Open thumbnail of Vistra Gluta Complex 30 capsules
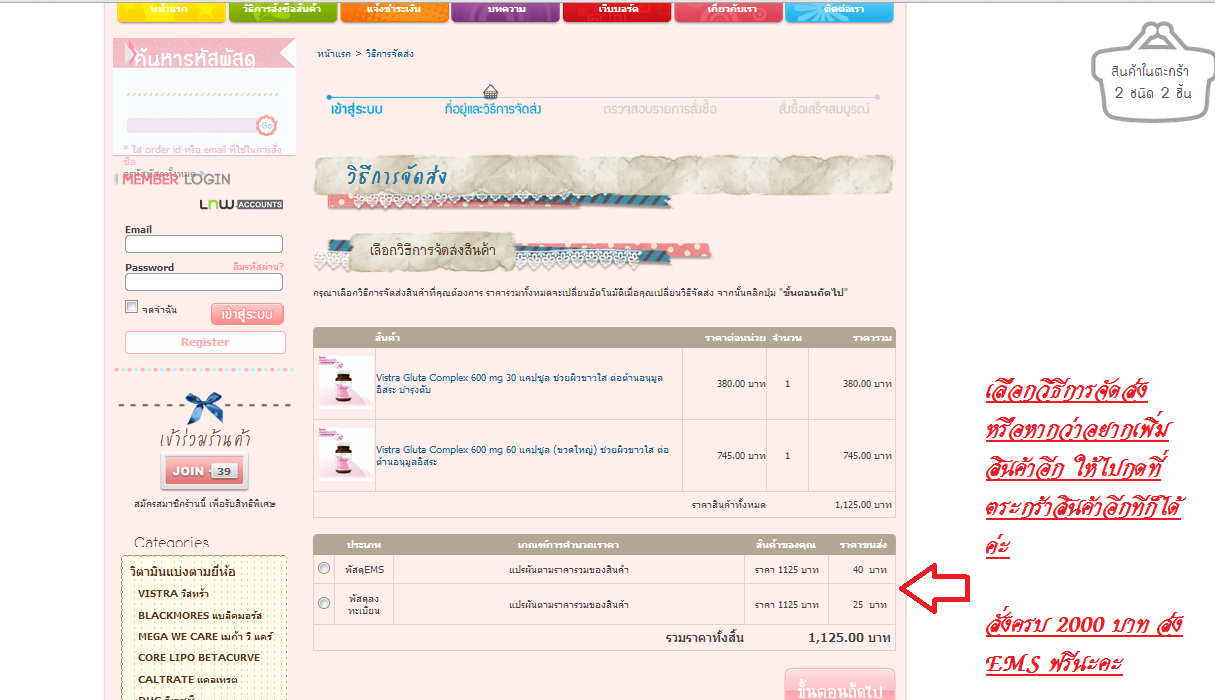 coord(345,382)
